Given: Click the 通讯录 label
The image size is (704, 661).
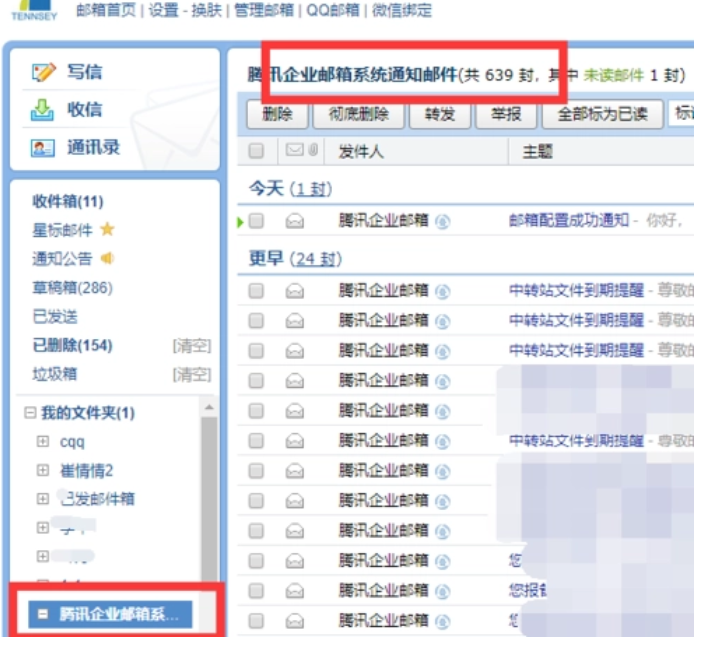Looking at the screenshot, I should pyautogui.click(x=93, y=147).
